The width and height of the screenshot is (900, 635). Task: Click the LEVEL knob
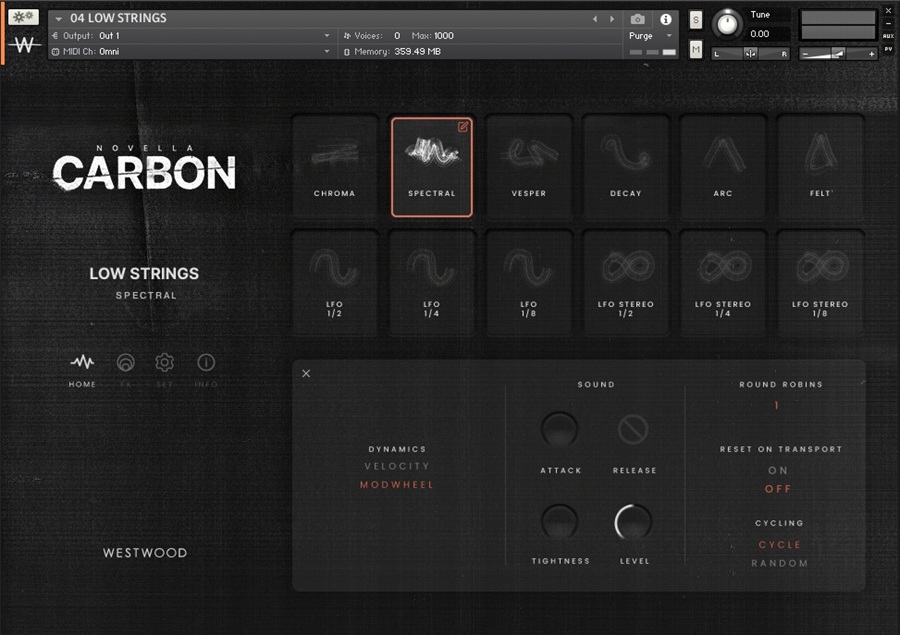[633, 522]
